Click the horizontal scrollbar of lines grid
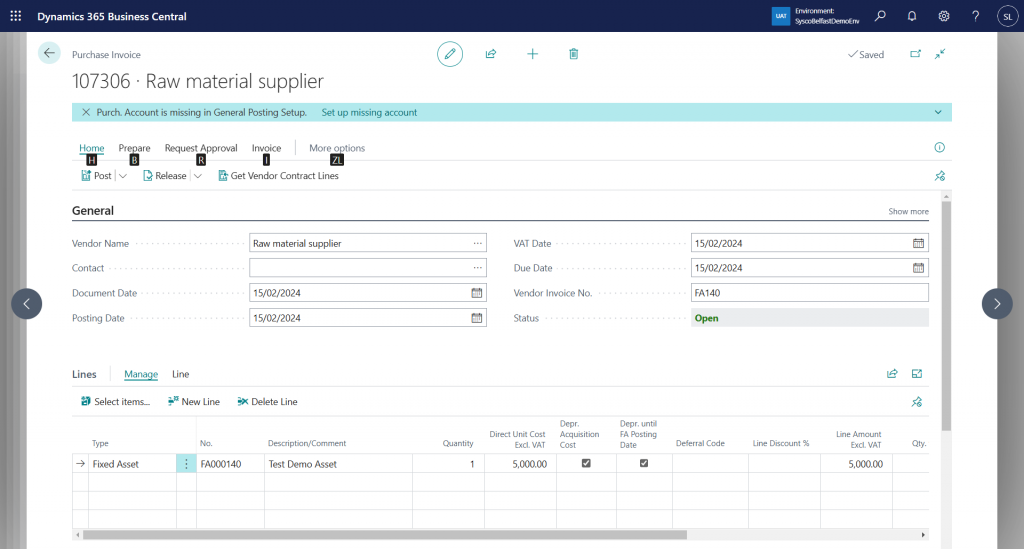 pyautogui.click(x=400, y=535)
